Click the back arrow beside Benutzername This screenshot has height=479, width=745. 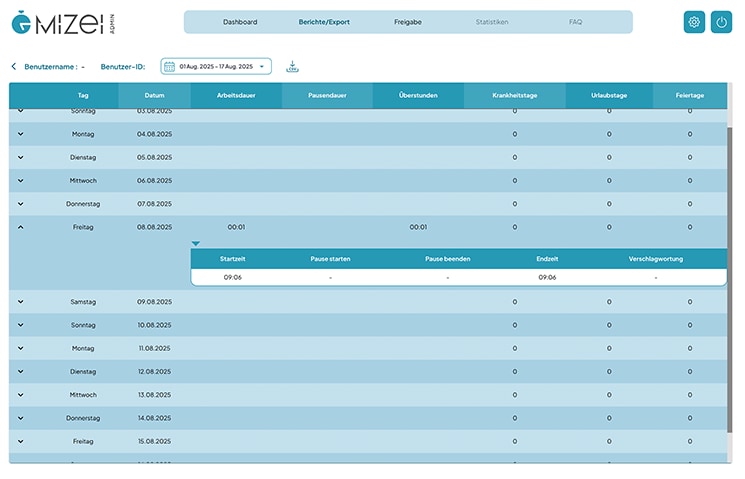(14, 67)
